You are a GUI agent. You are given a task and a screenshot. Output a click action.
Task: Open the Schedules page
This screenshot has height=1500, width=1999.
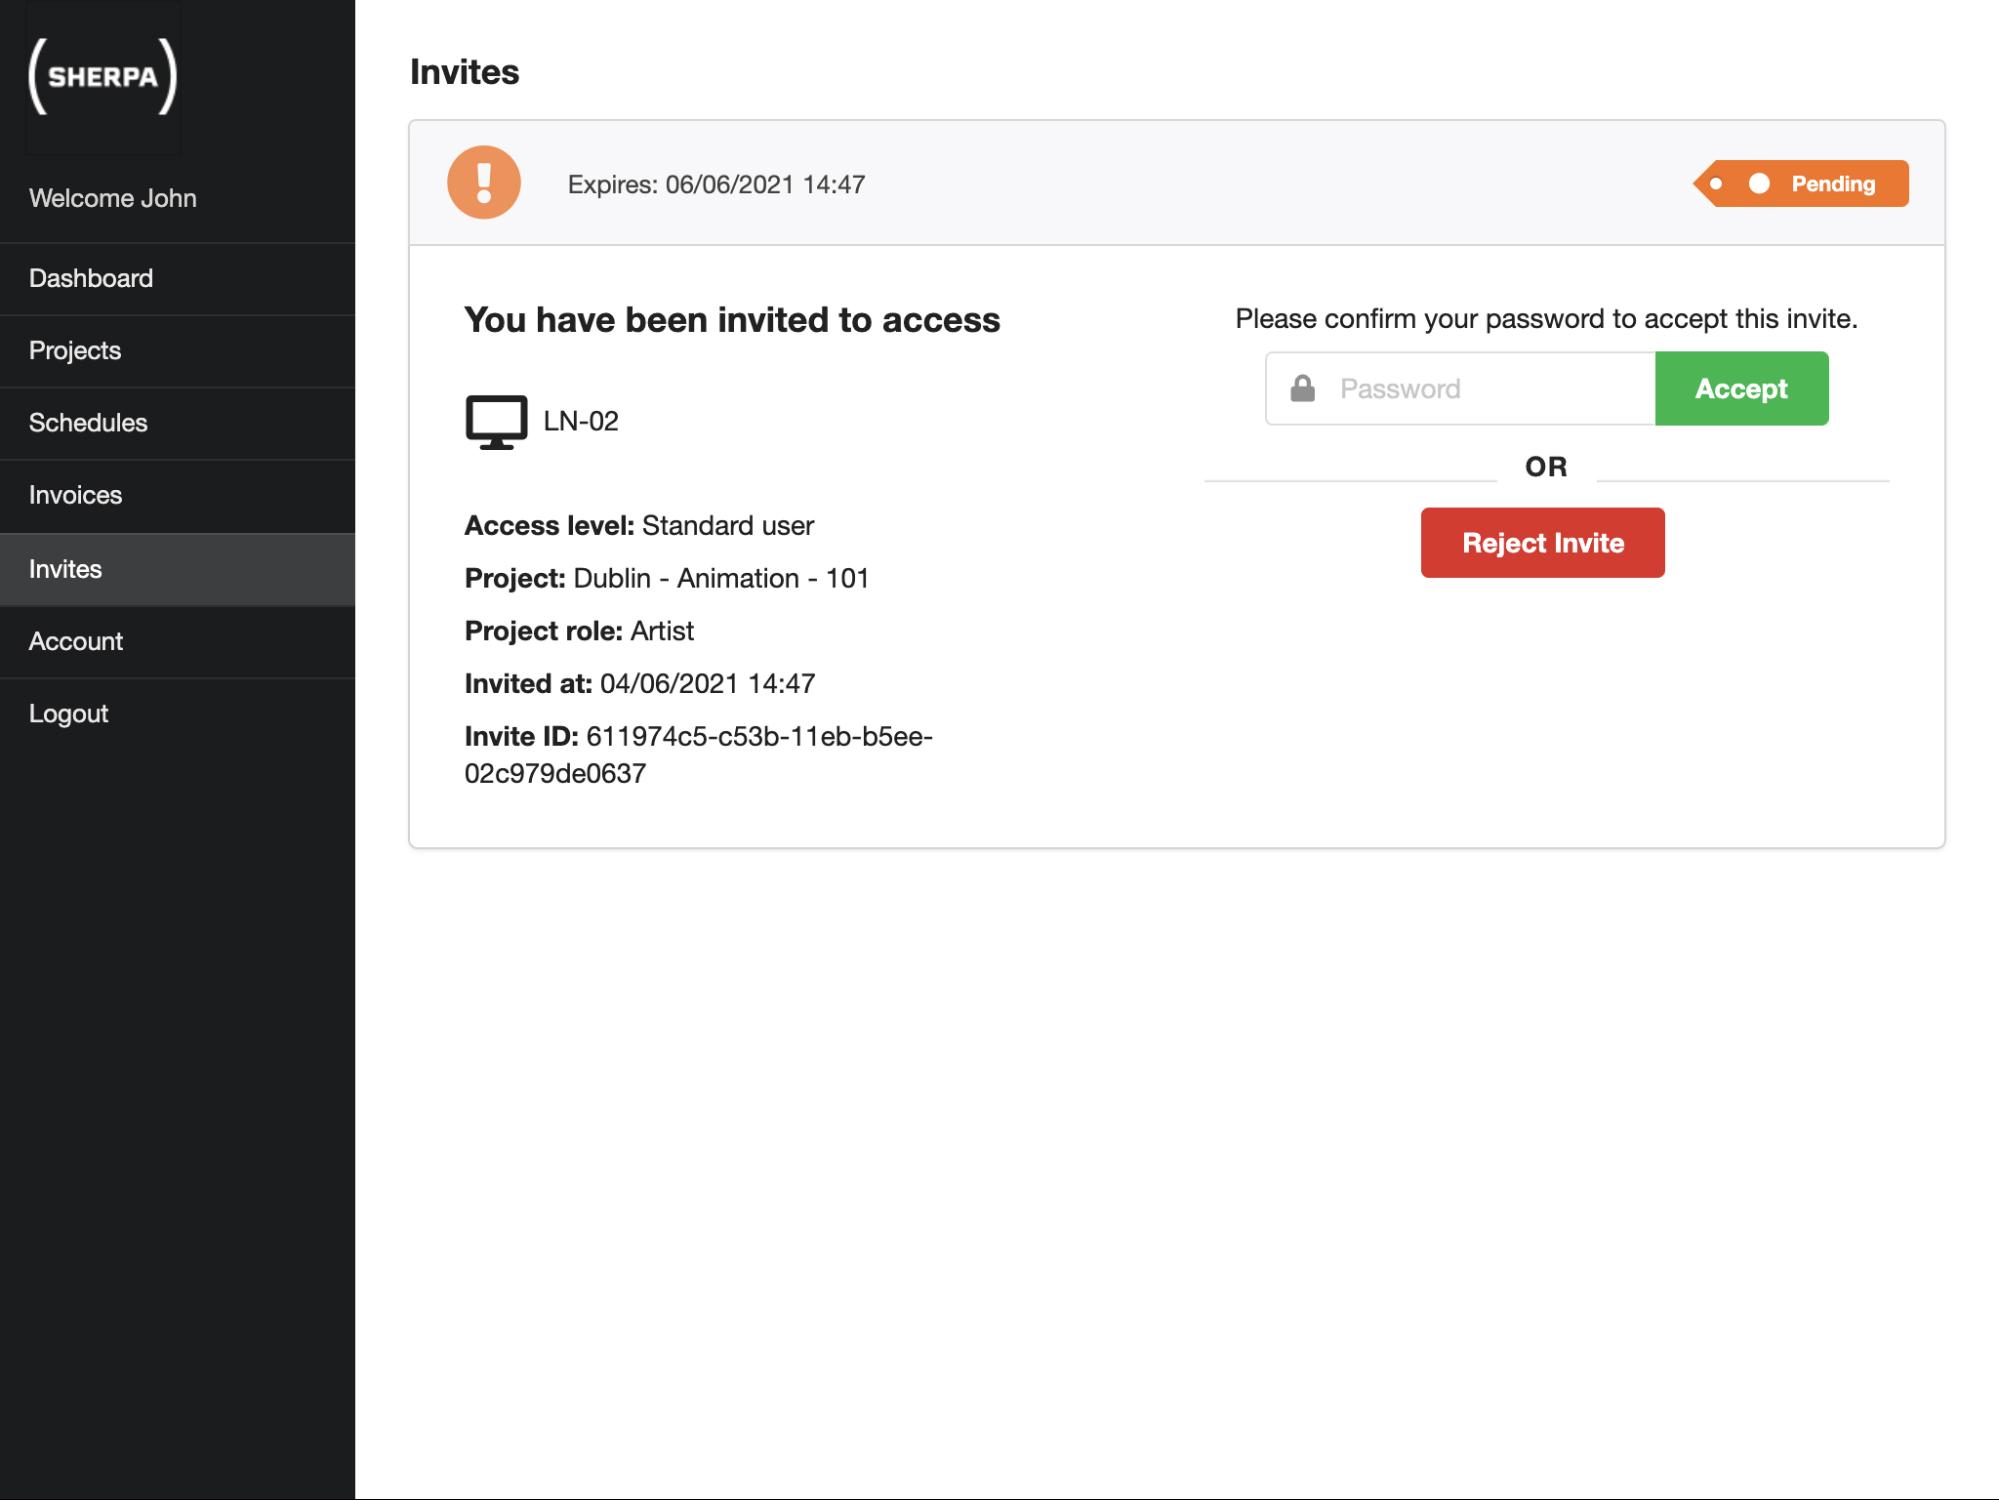coord(88,422)
